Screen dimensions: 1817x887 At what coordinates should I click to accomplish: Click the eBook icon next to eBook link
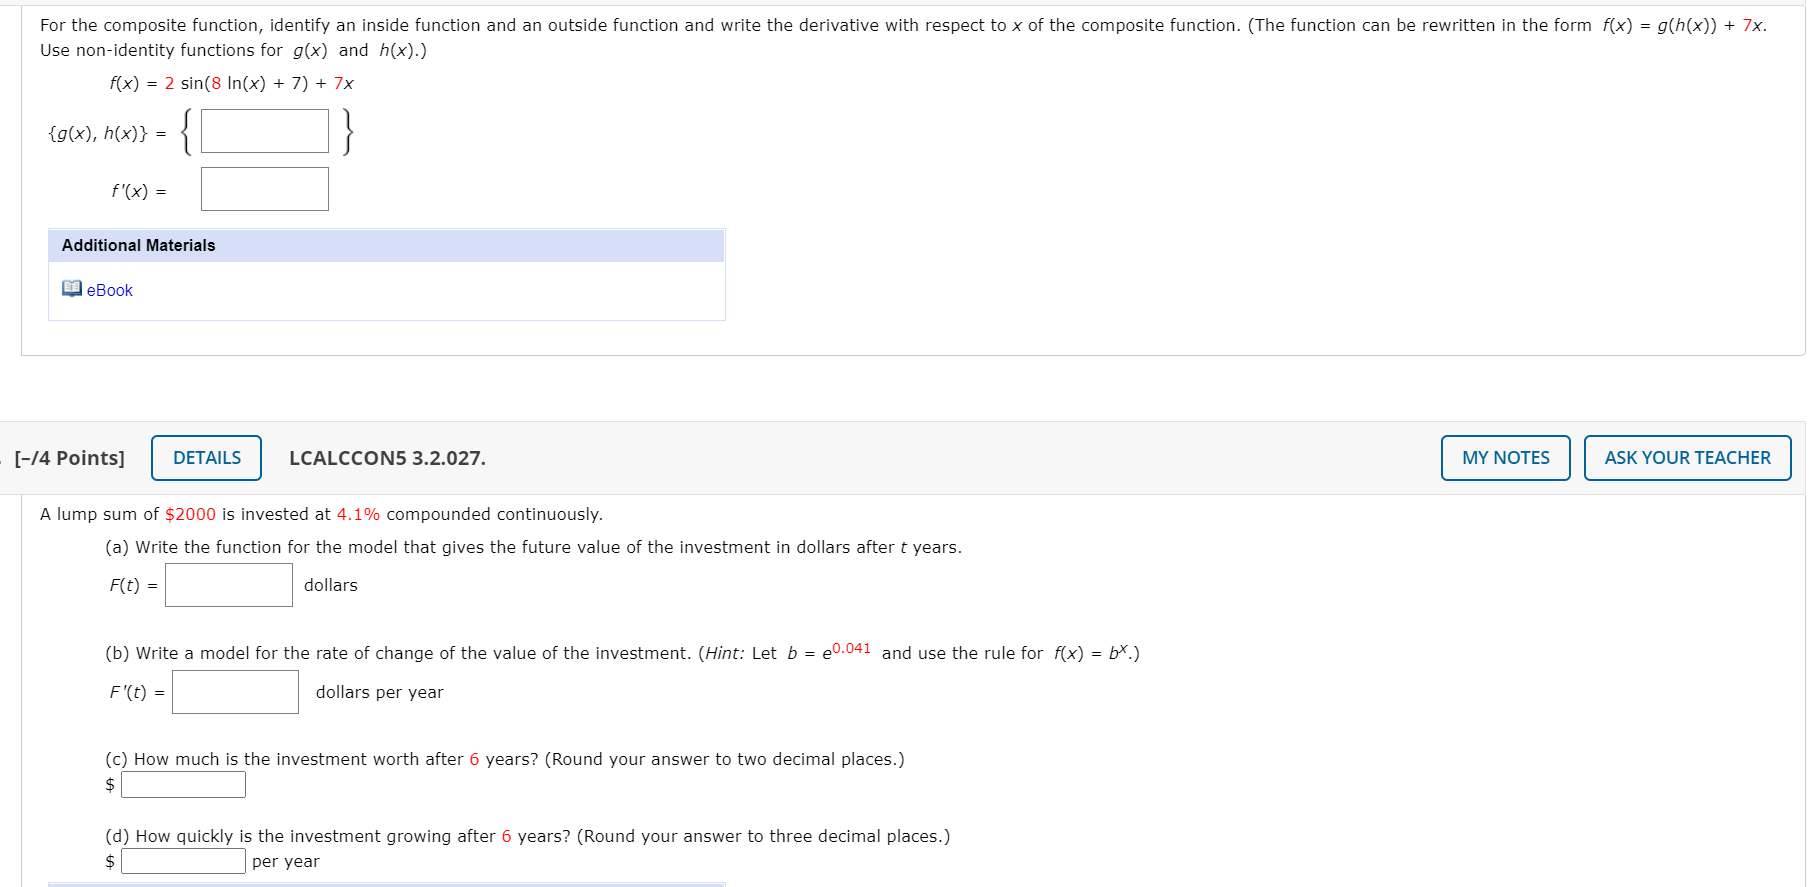pos(70,289)
